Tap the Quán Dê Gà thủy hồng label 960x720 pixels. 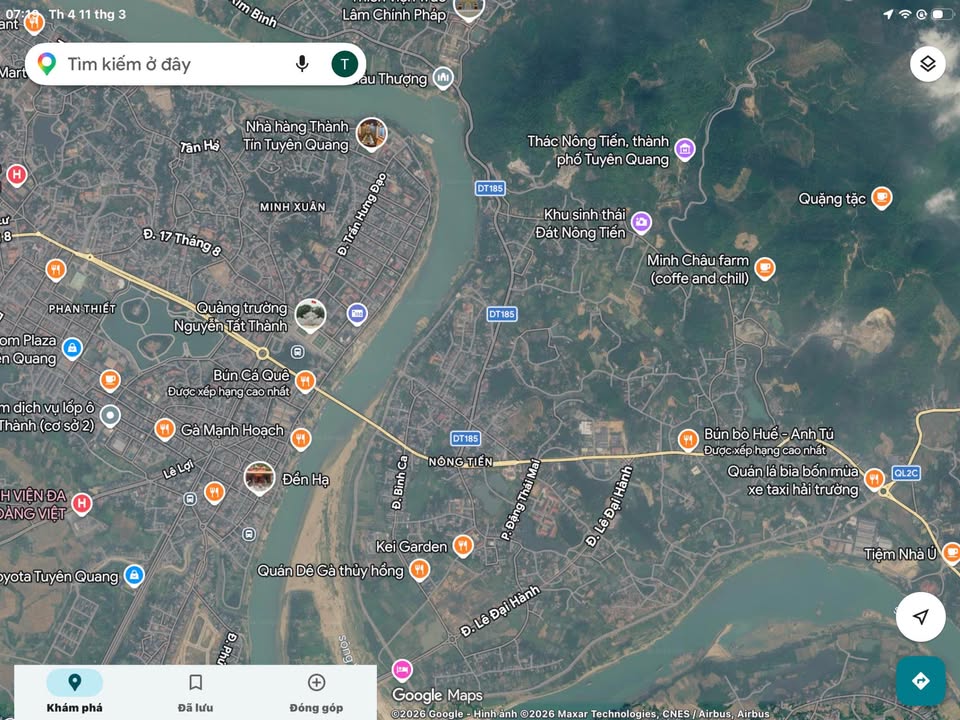(331, 571)
